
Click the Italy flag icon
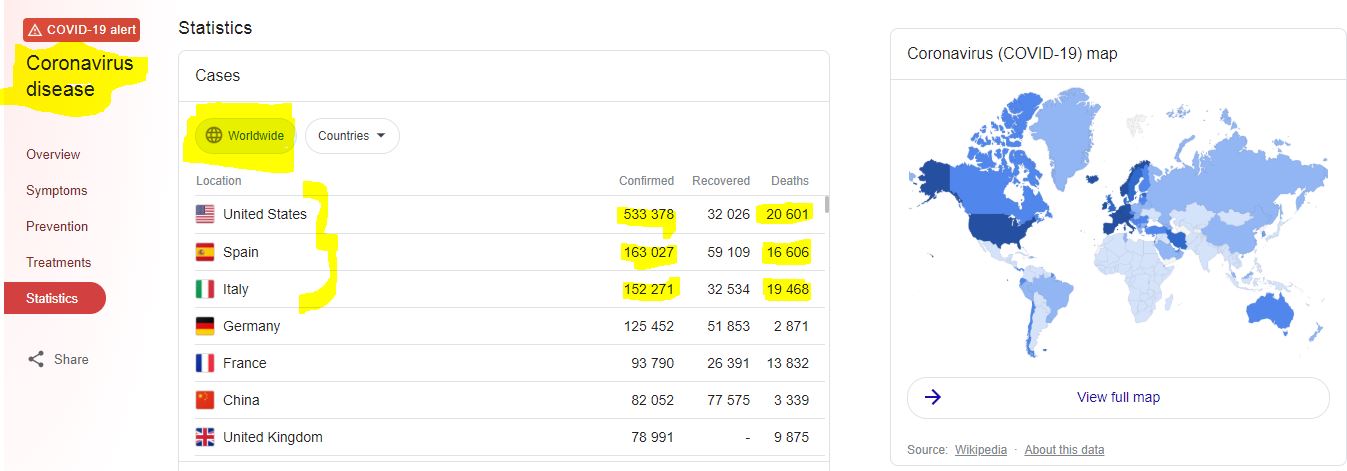205,289
